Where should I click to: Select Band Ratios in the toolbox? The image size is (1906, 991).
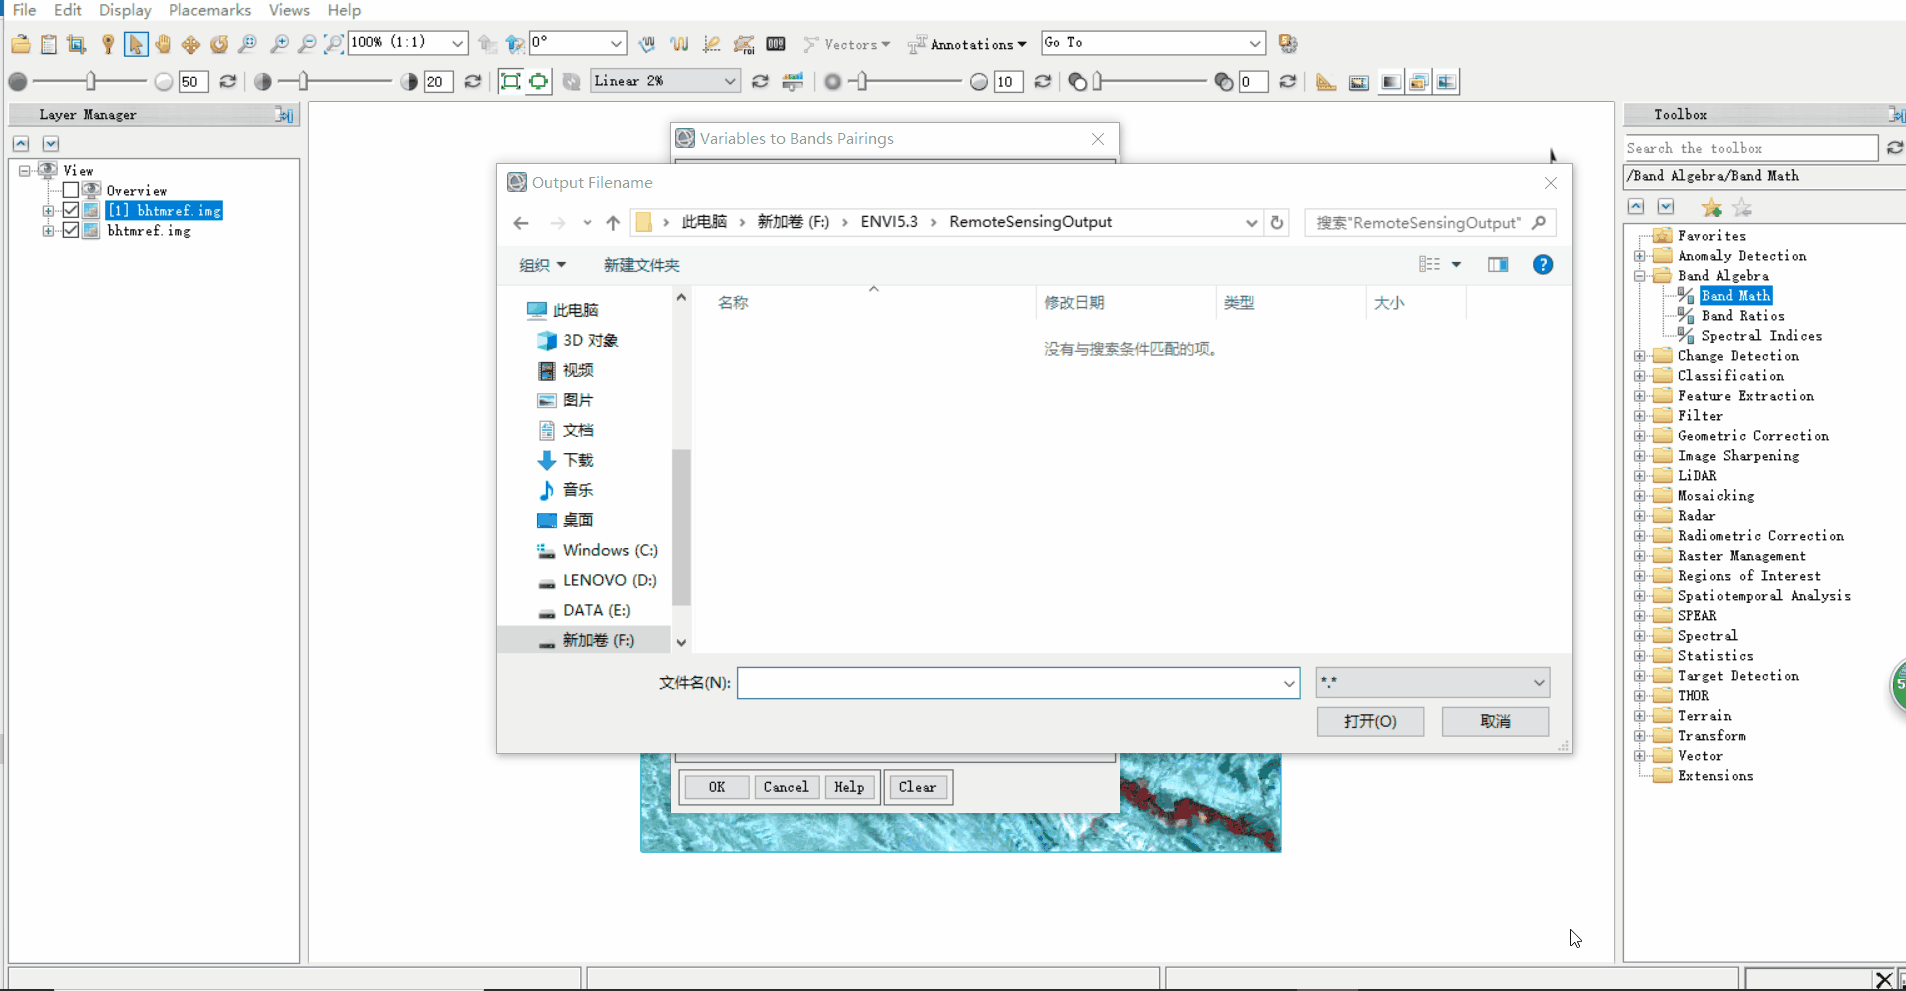[x=1743, y=316]
